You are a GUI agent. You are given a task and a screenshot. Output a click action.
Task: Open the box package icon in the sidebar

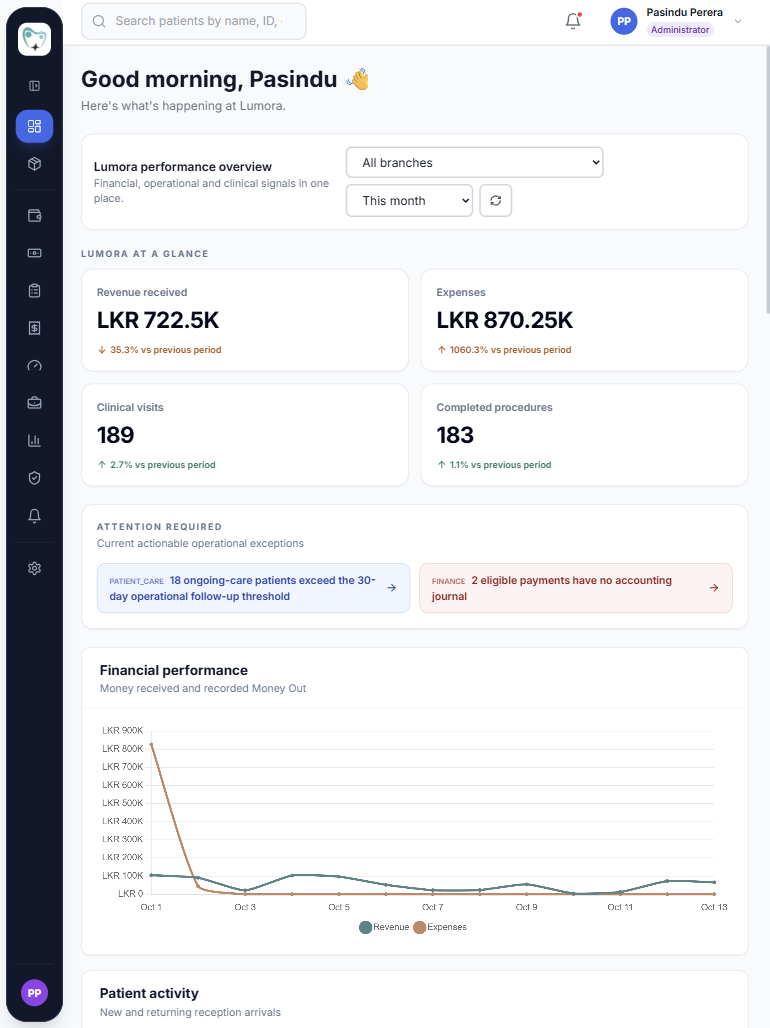tap(34, 164)
